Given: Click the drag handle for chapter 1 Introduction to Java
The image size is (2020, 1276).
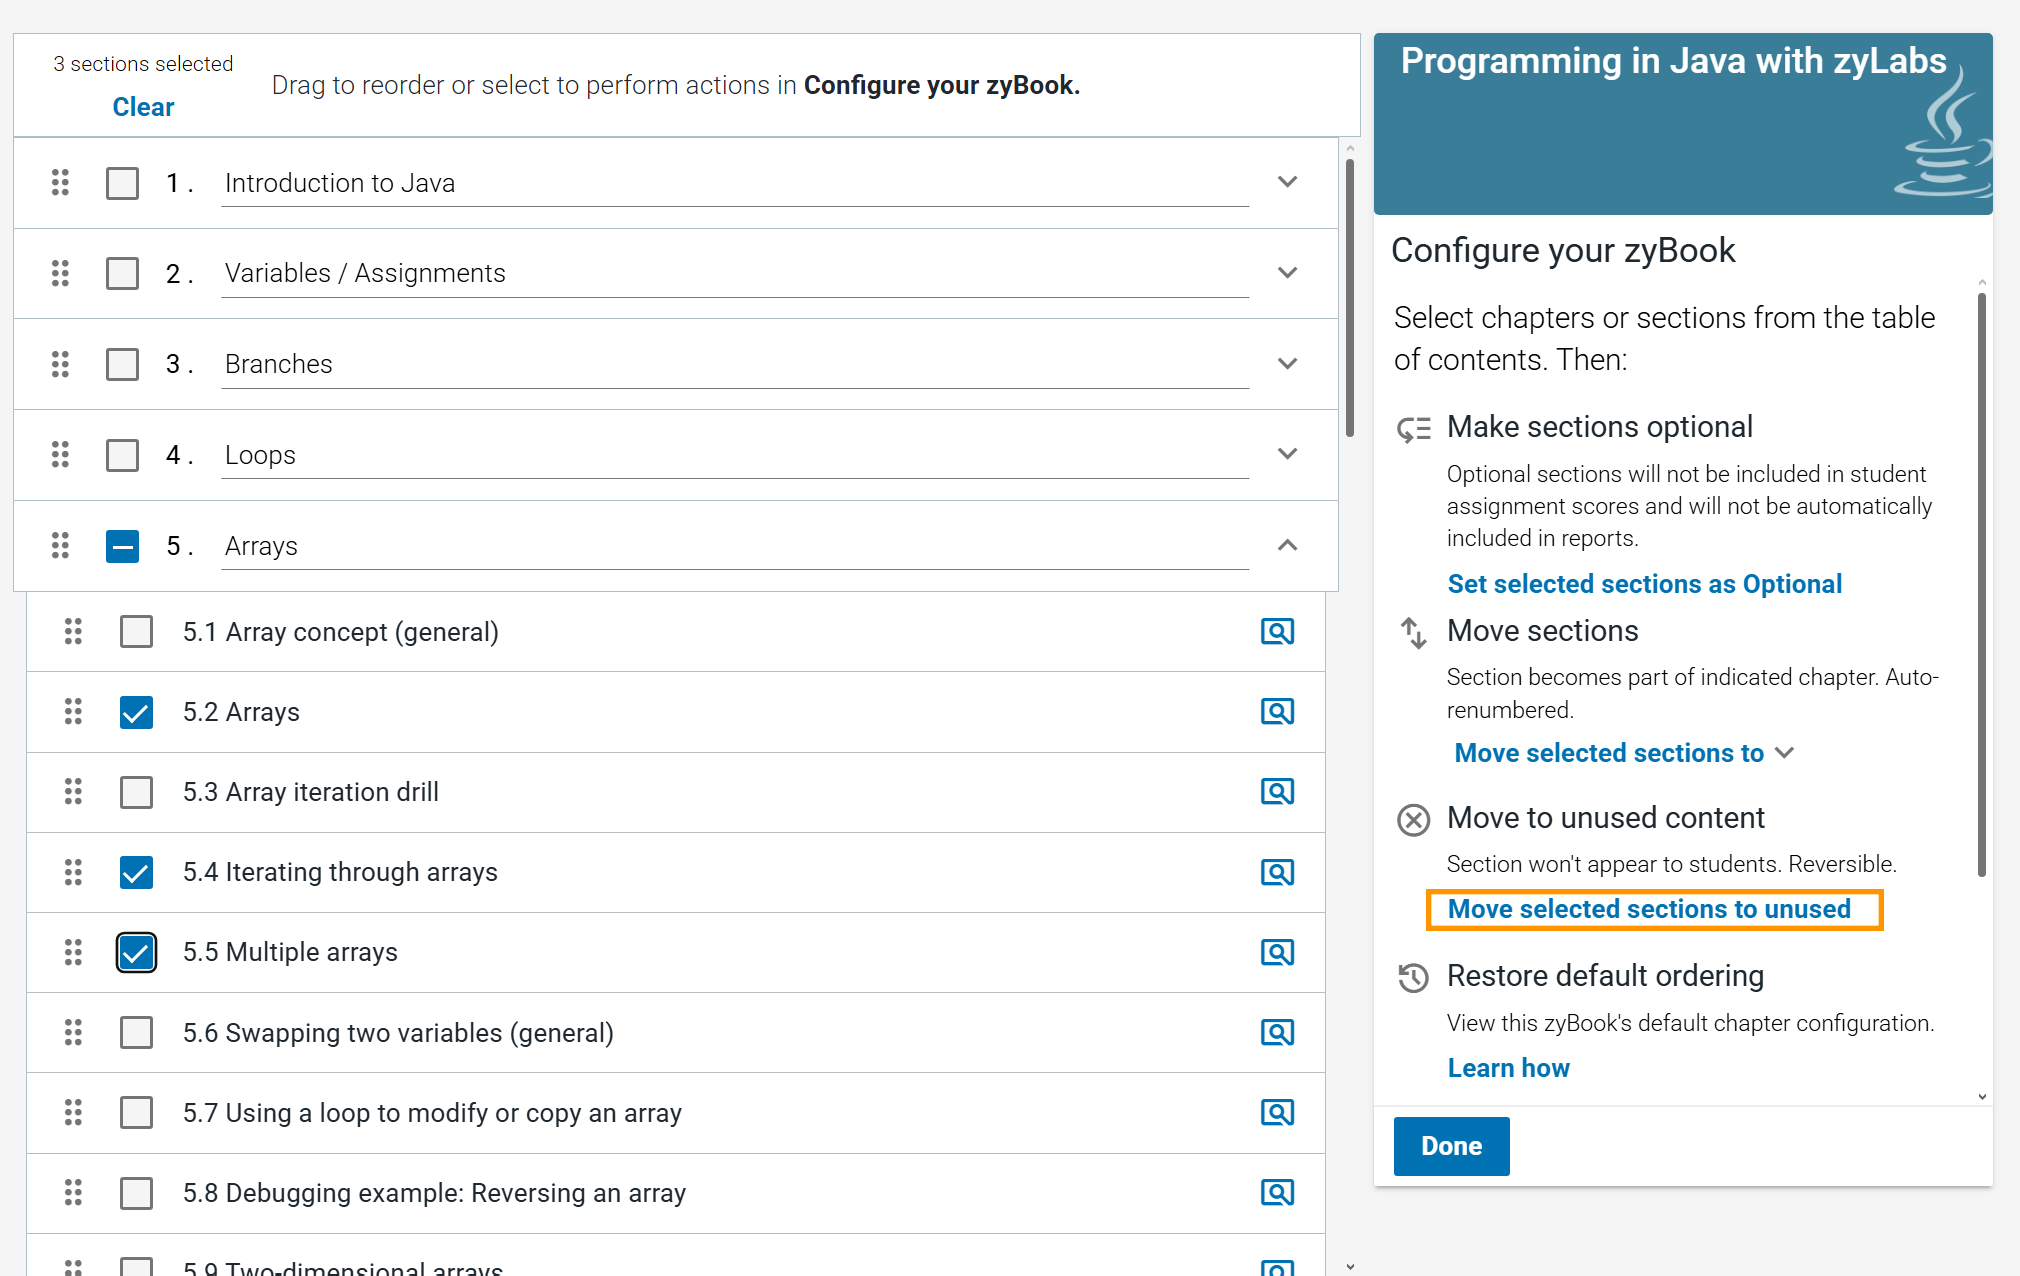Looking at the screenshot, I should (60, 182).
